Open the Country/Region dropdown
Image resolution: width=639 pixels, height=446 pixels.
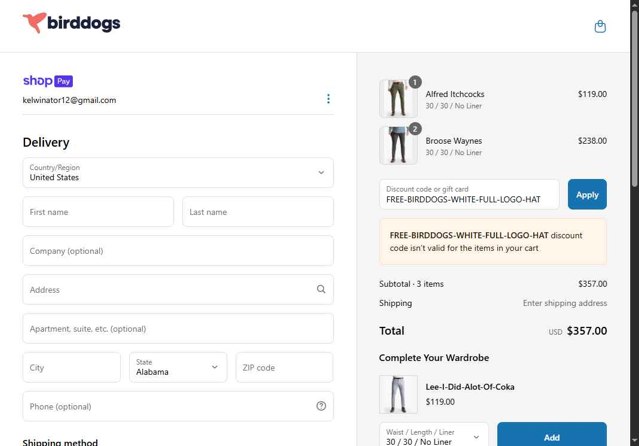pyautogui.click(x=178, y=172)
